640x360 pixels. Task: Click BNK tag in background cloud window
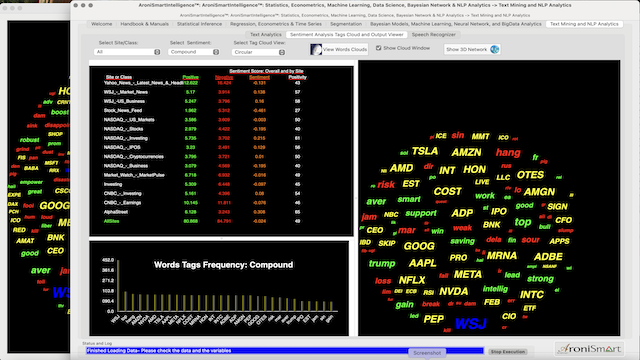[56, 238]
